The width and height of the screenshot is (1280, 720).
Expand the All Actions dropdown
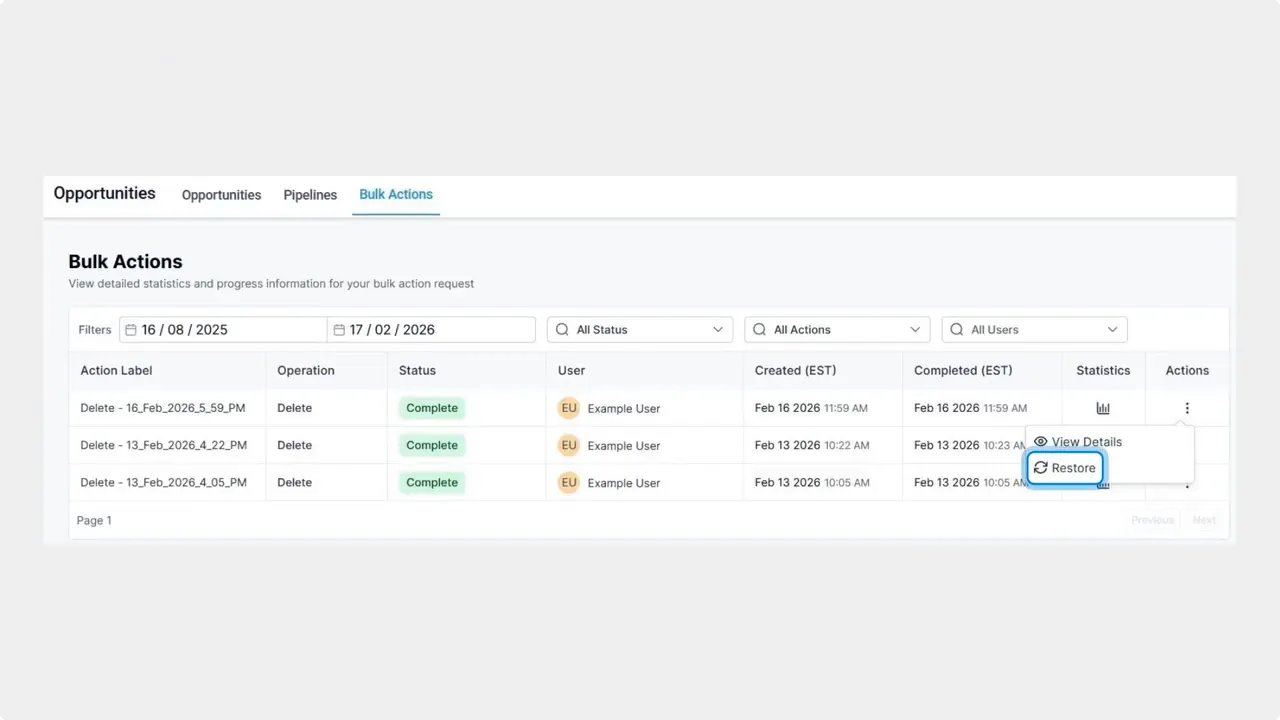837,330
